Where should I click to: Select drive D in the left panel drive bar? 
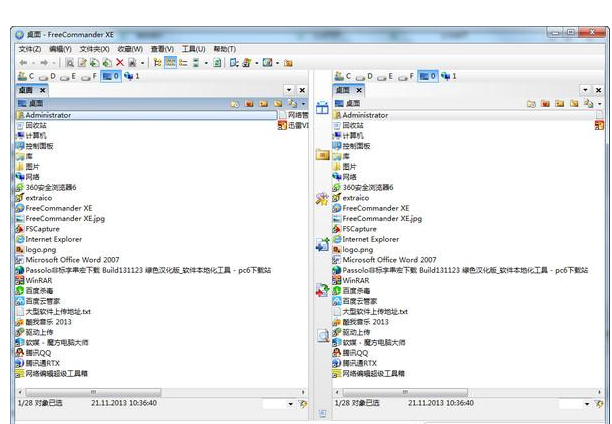48,76
